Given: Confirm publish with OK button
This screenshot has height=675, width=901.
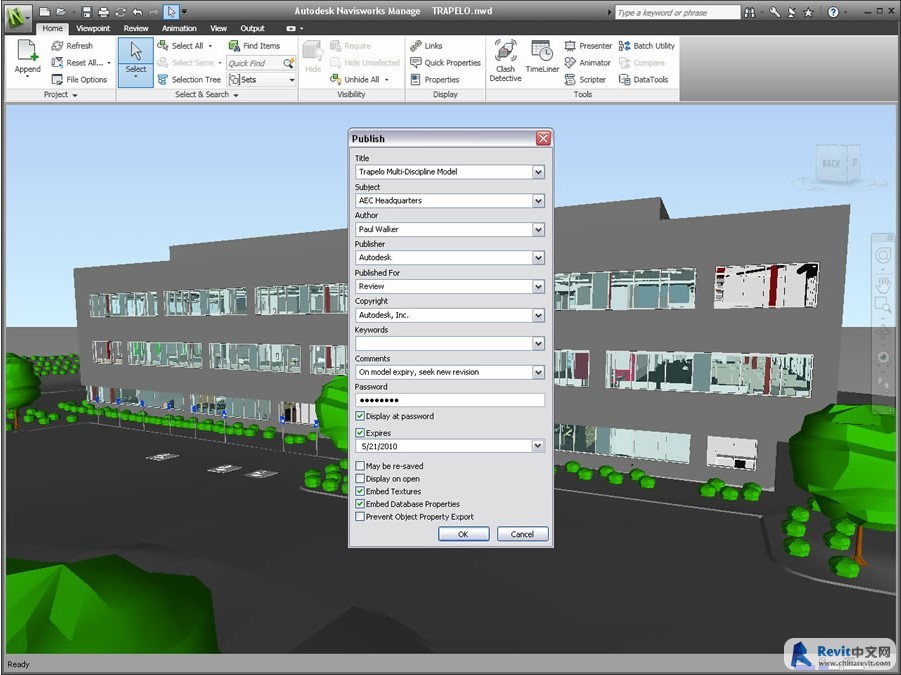Looking at the screenshot, I should [x=463, y=534].
